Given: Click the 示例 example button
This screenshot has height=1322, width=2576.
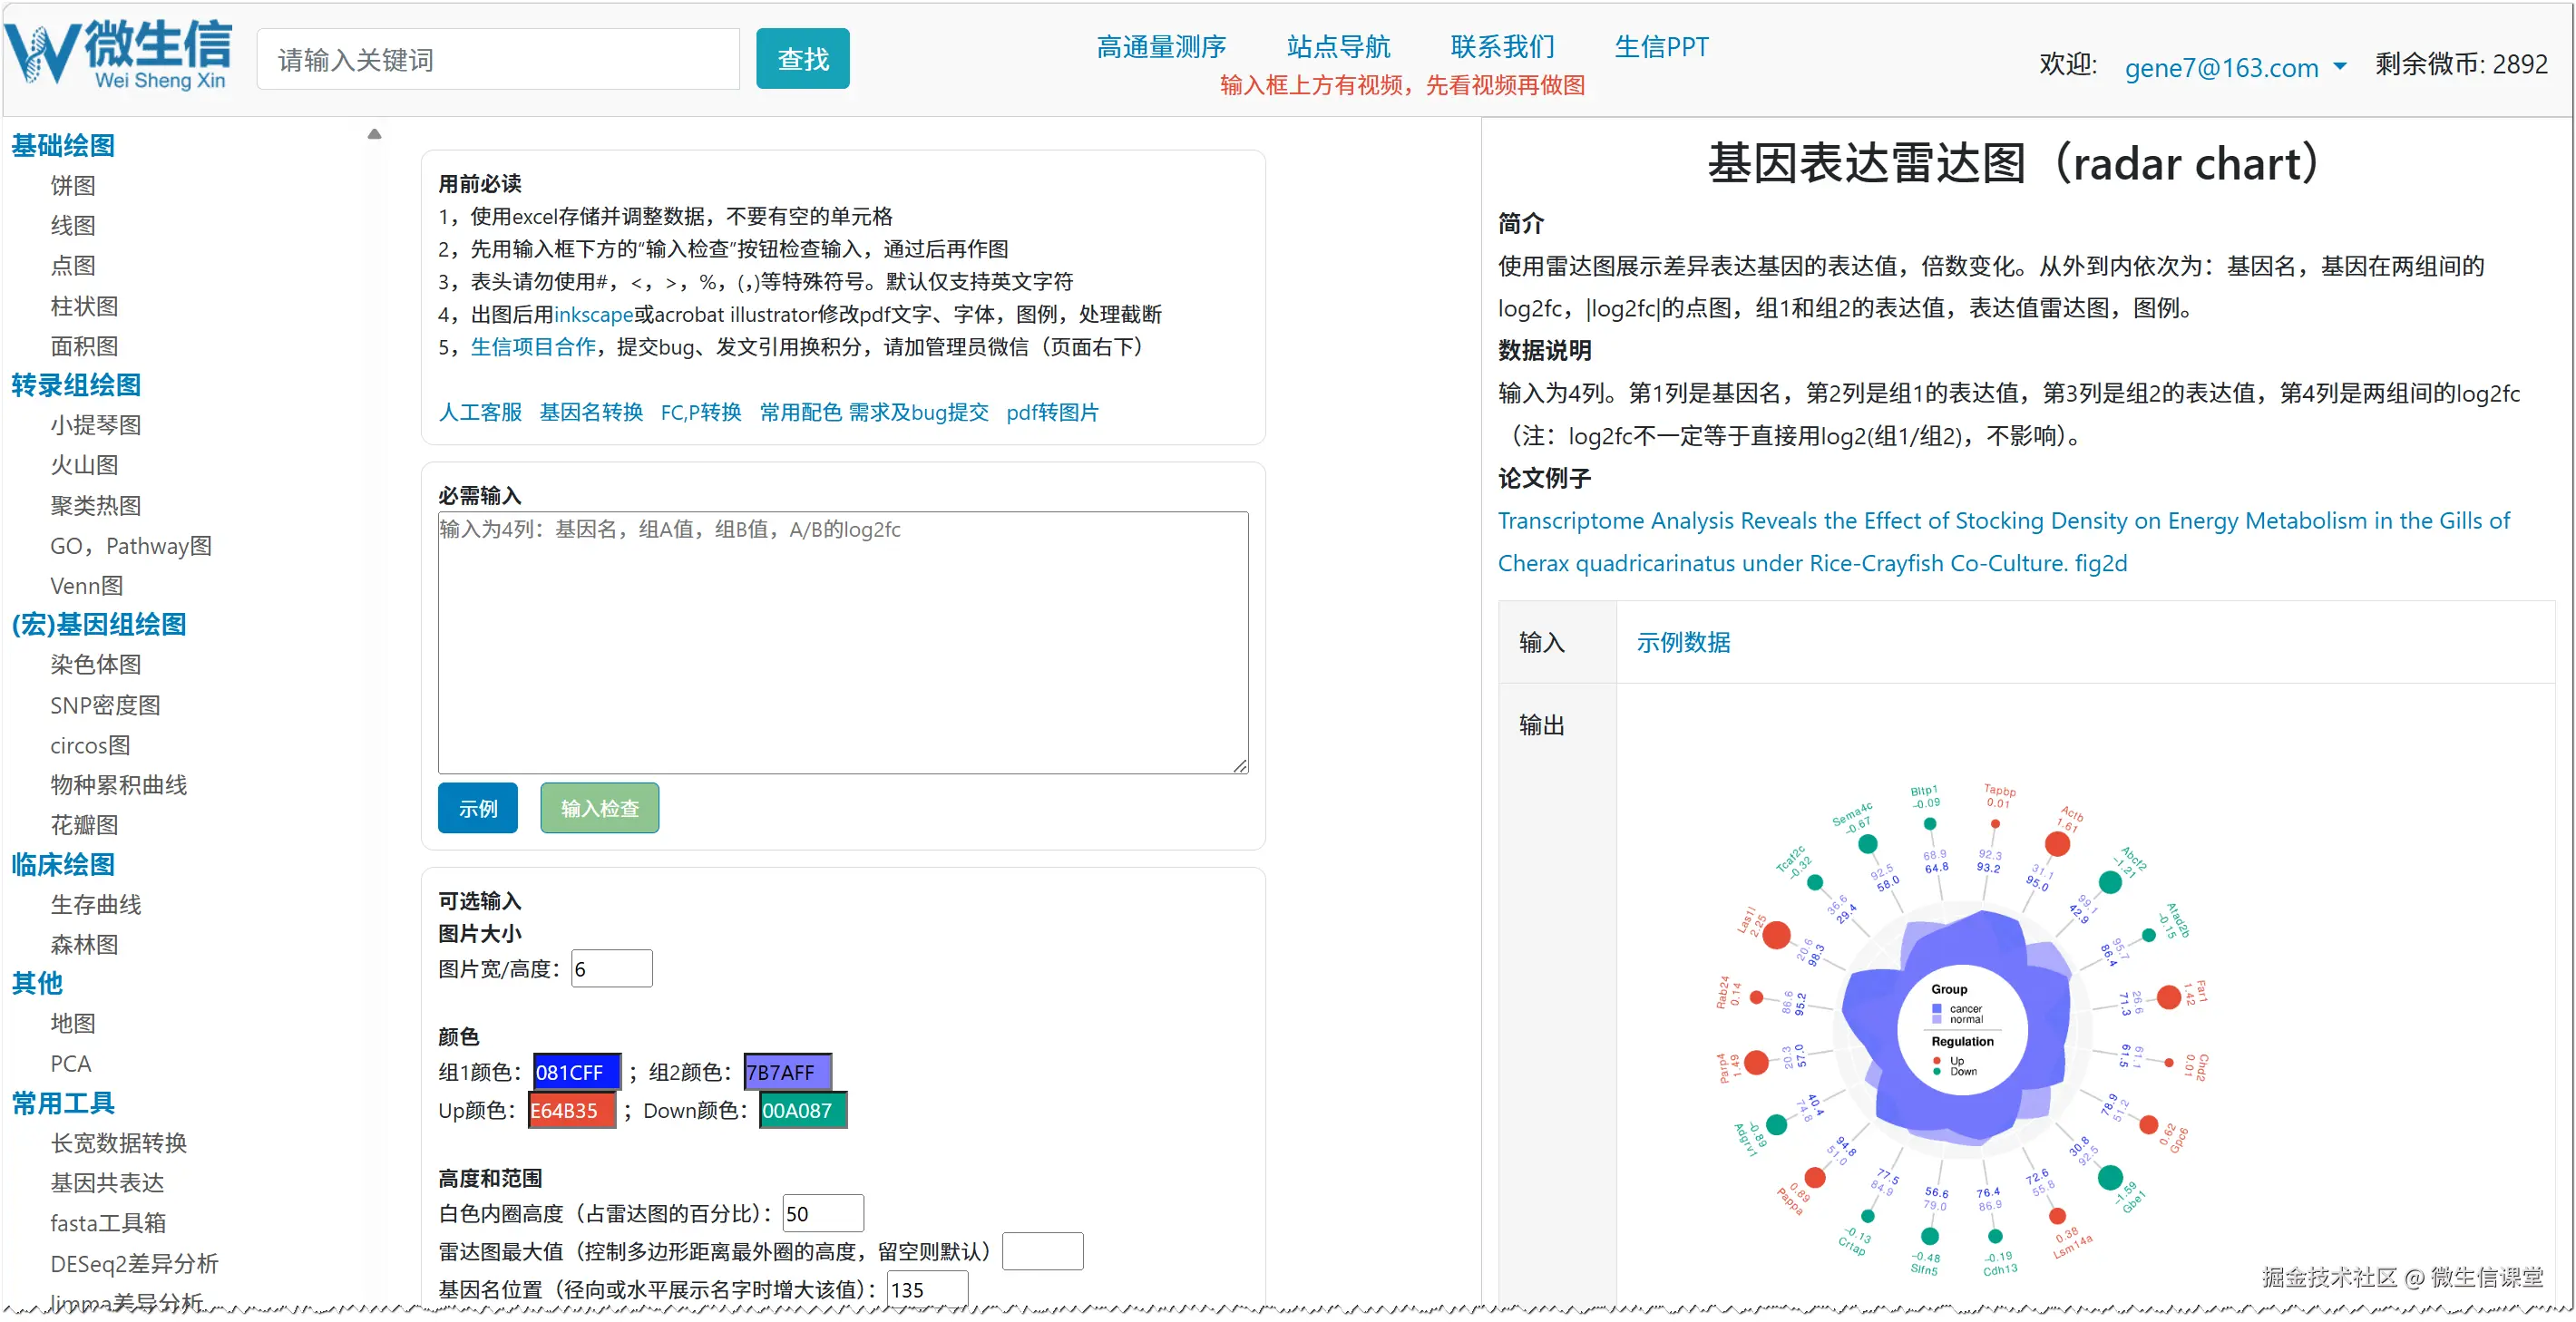Looking at the screenshot, I should coord(477,807).
